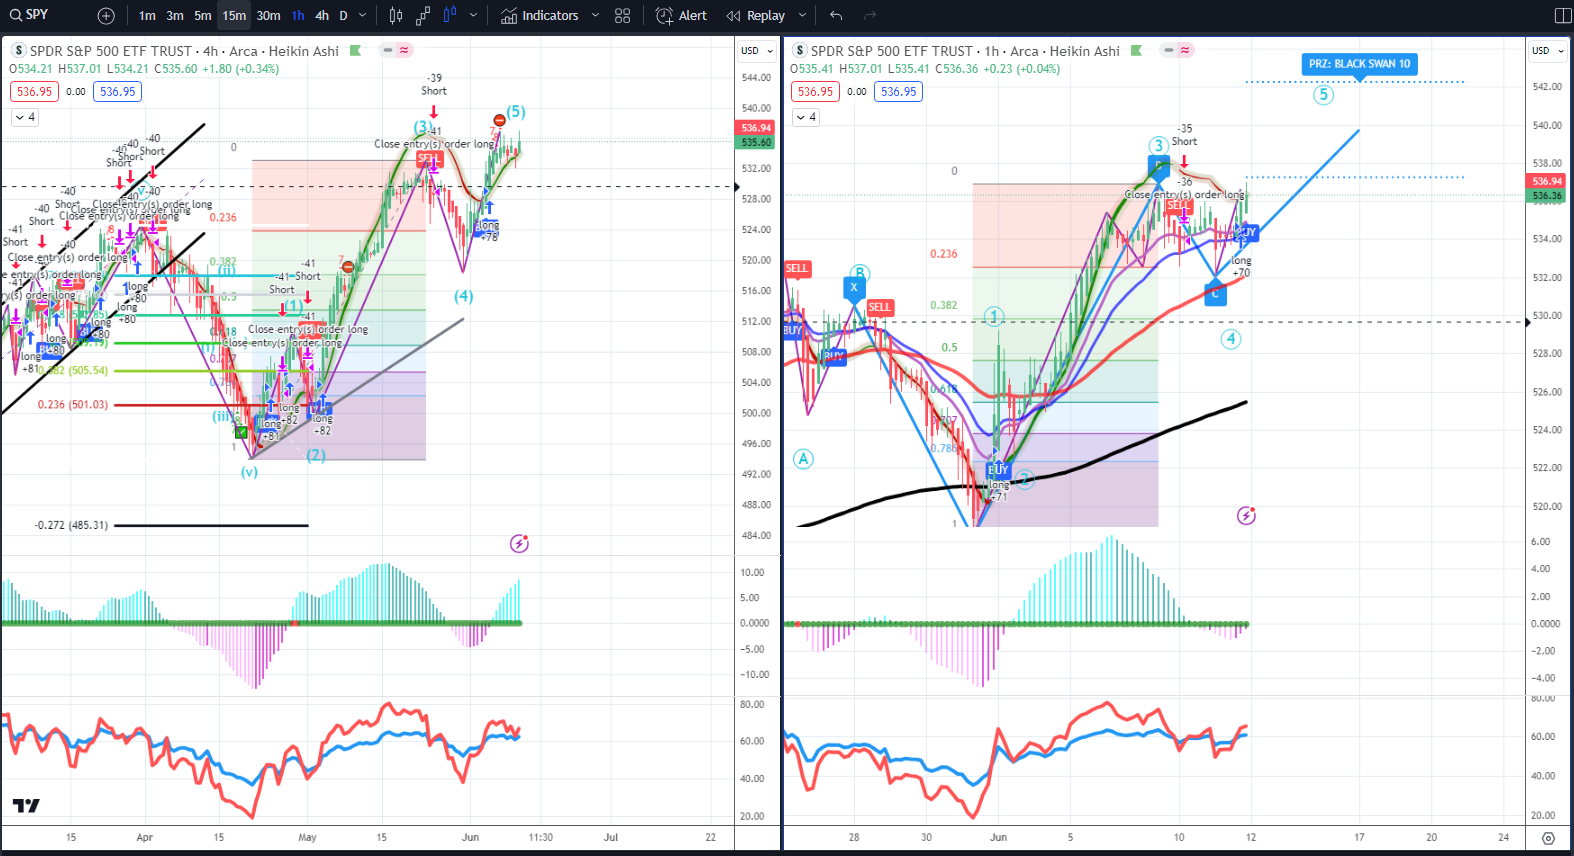Viewport: 1574px width, 856px height.
Task: Click the Replay rewind icon
Action: click(734, 16)
